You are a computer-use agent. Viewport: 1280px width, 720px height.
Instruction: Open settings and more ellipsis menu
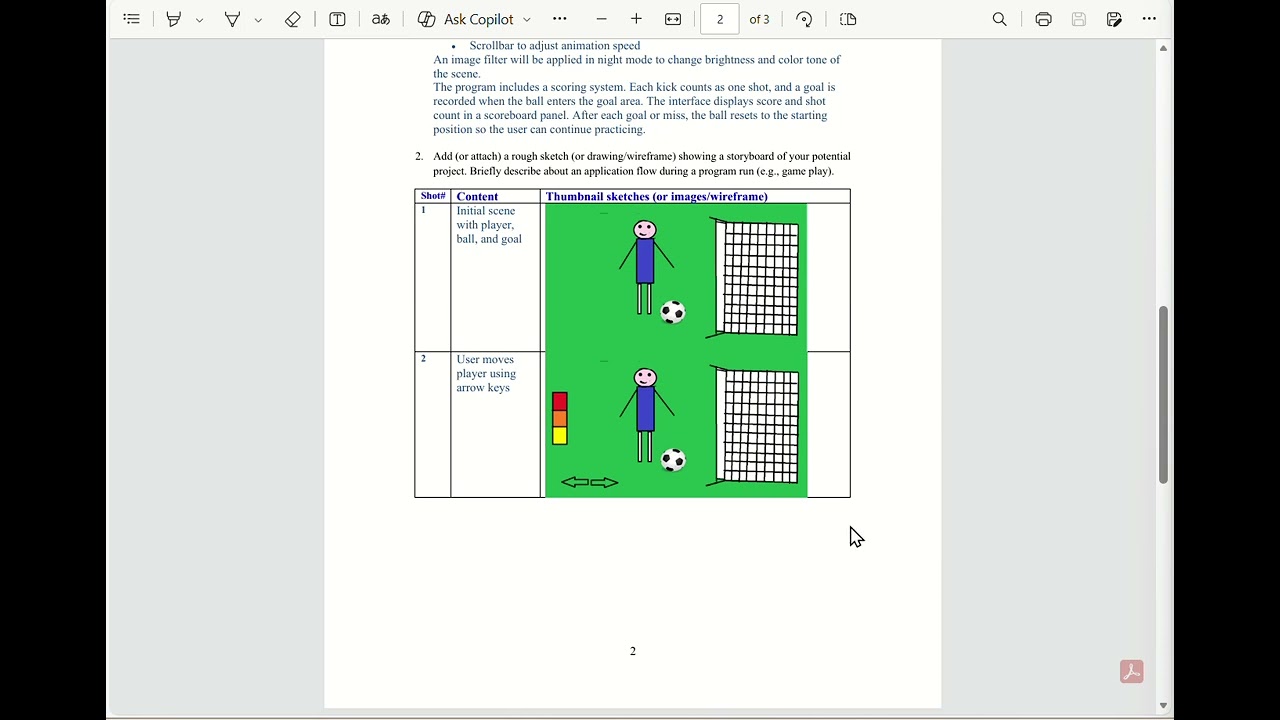click(x=1149, y=19)
